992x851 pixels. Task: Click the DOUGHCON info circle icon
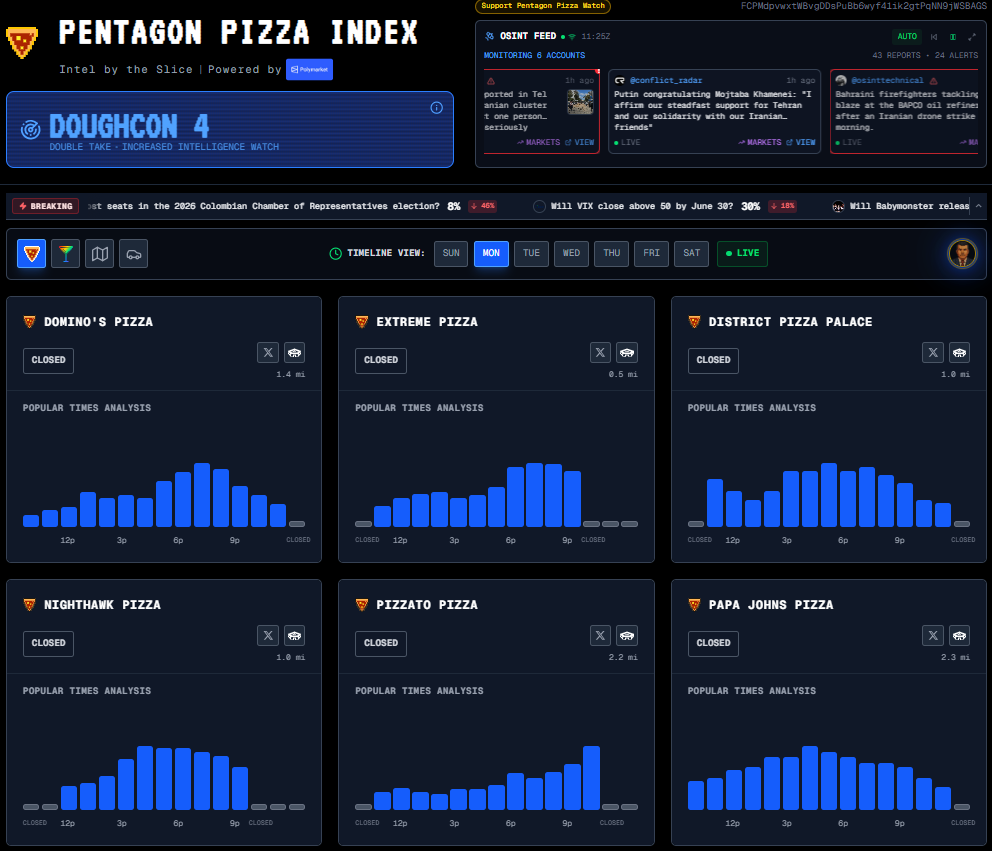[x=437, y=108]
